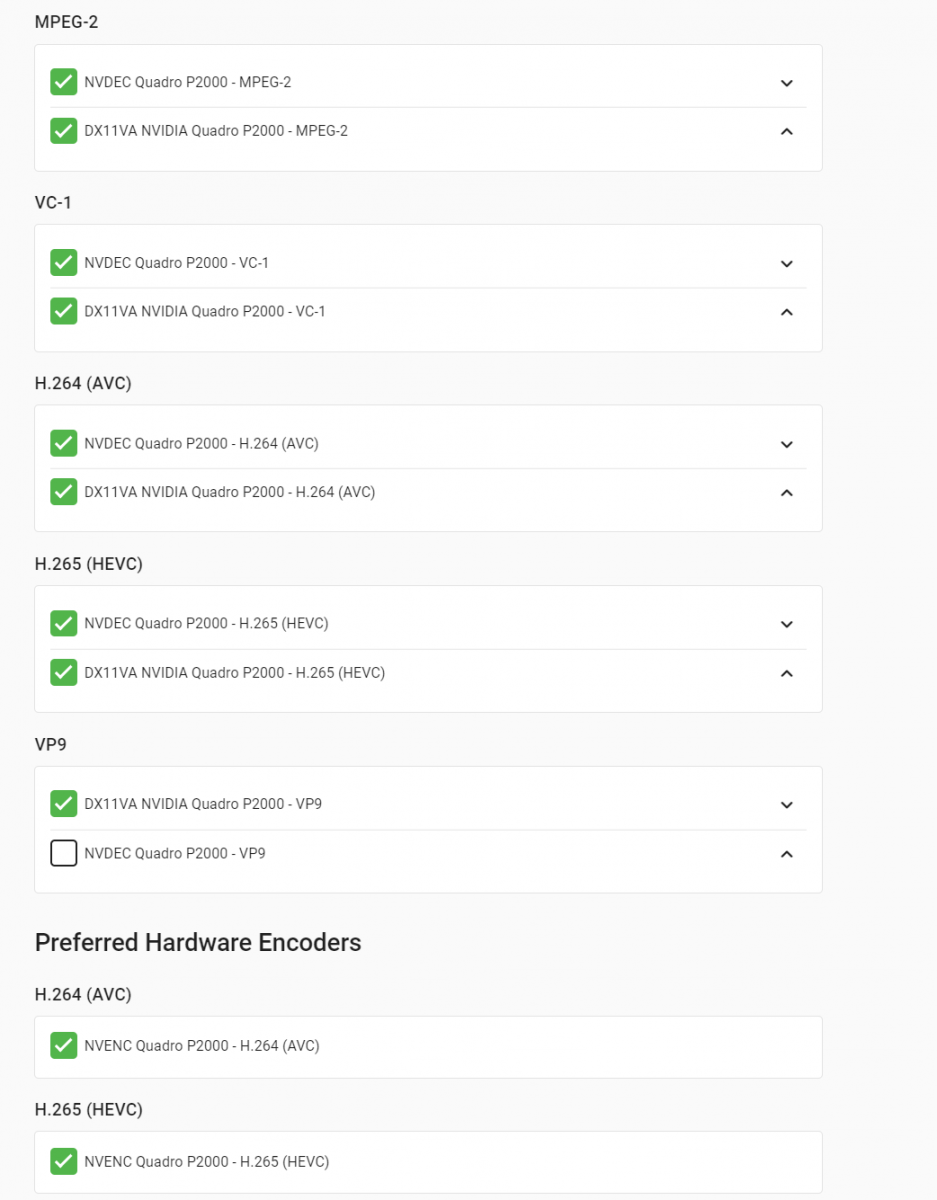Move NVDEC H.264 (AVC) decoder down
937x1200 pixels.
coord(787,444)
